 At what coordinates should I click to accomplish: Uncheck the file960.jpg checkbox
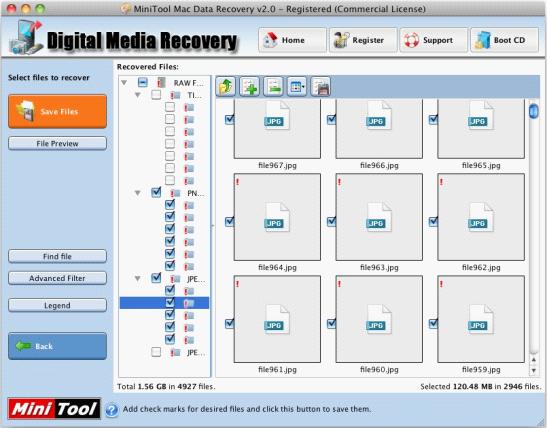[x=331, y=323]
